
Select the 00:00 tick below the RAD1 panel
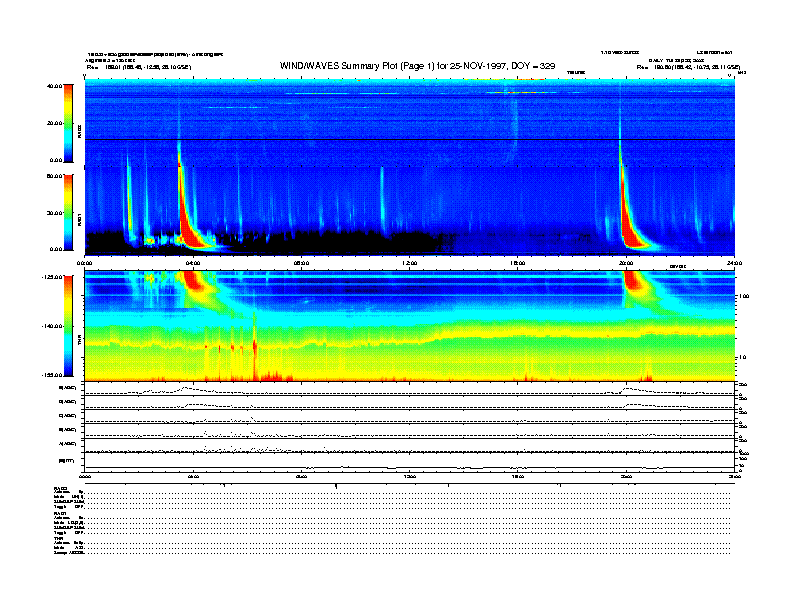(84, 263)
